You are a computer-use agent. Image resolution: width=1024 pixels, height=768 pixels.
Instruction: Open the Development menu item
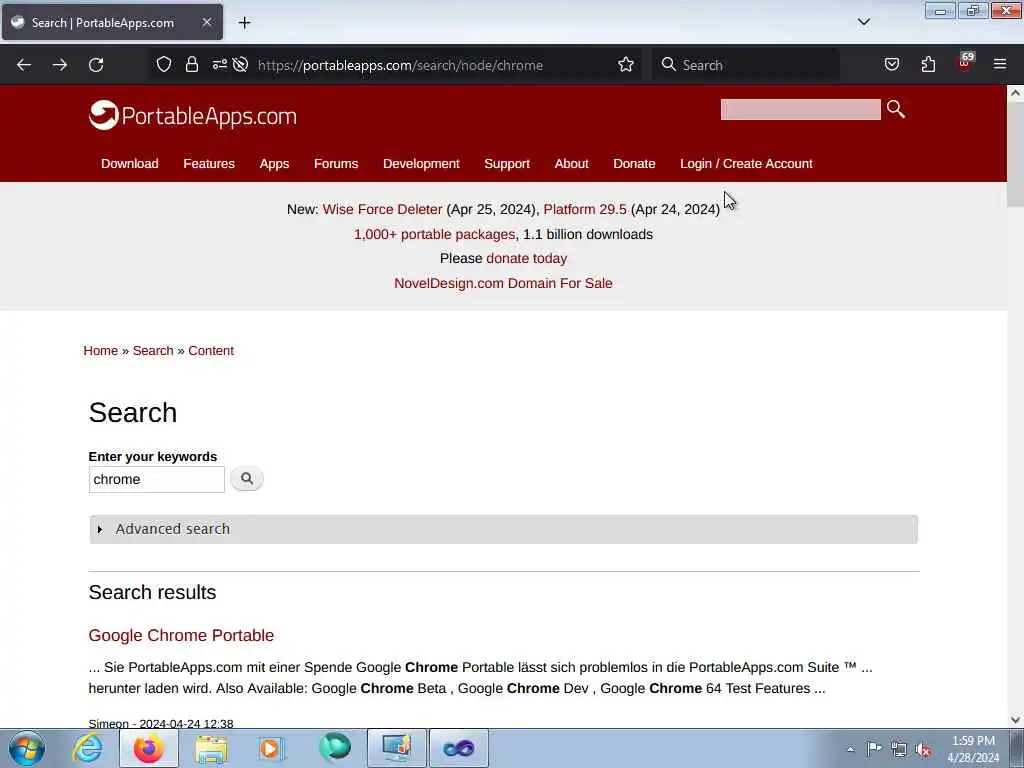[x=421, y=164]
